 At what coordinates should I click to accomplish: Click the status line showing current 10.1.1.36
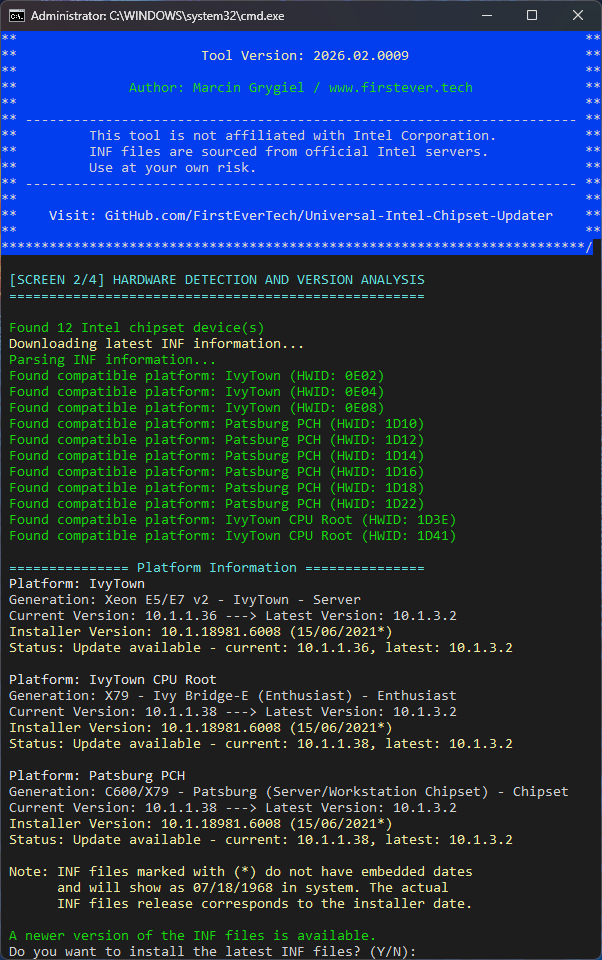[260, 648]
